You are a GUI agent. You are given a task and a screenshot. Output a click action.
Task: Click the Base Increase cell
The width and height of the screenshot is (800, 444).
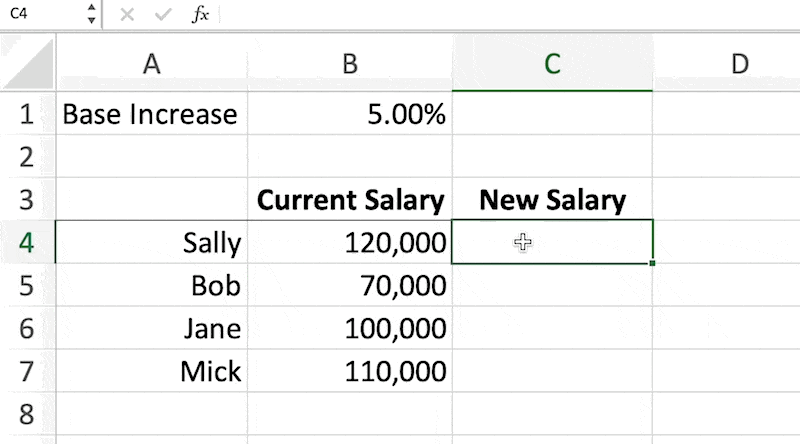152,113
